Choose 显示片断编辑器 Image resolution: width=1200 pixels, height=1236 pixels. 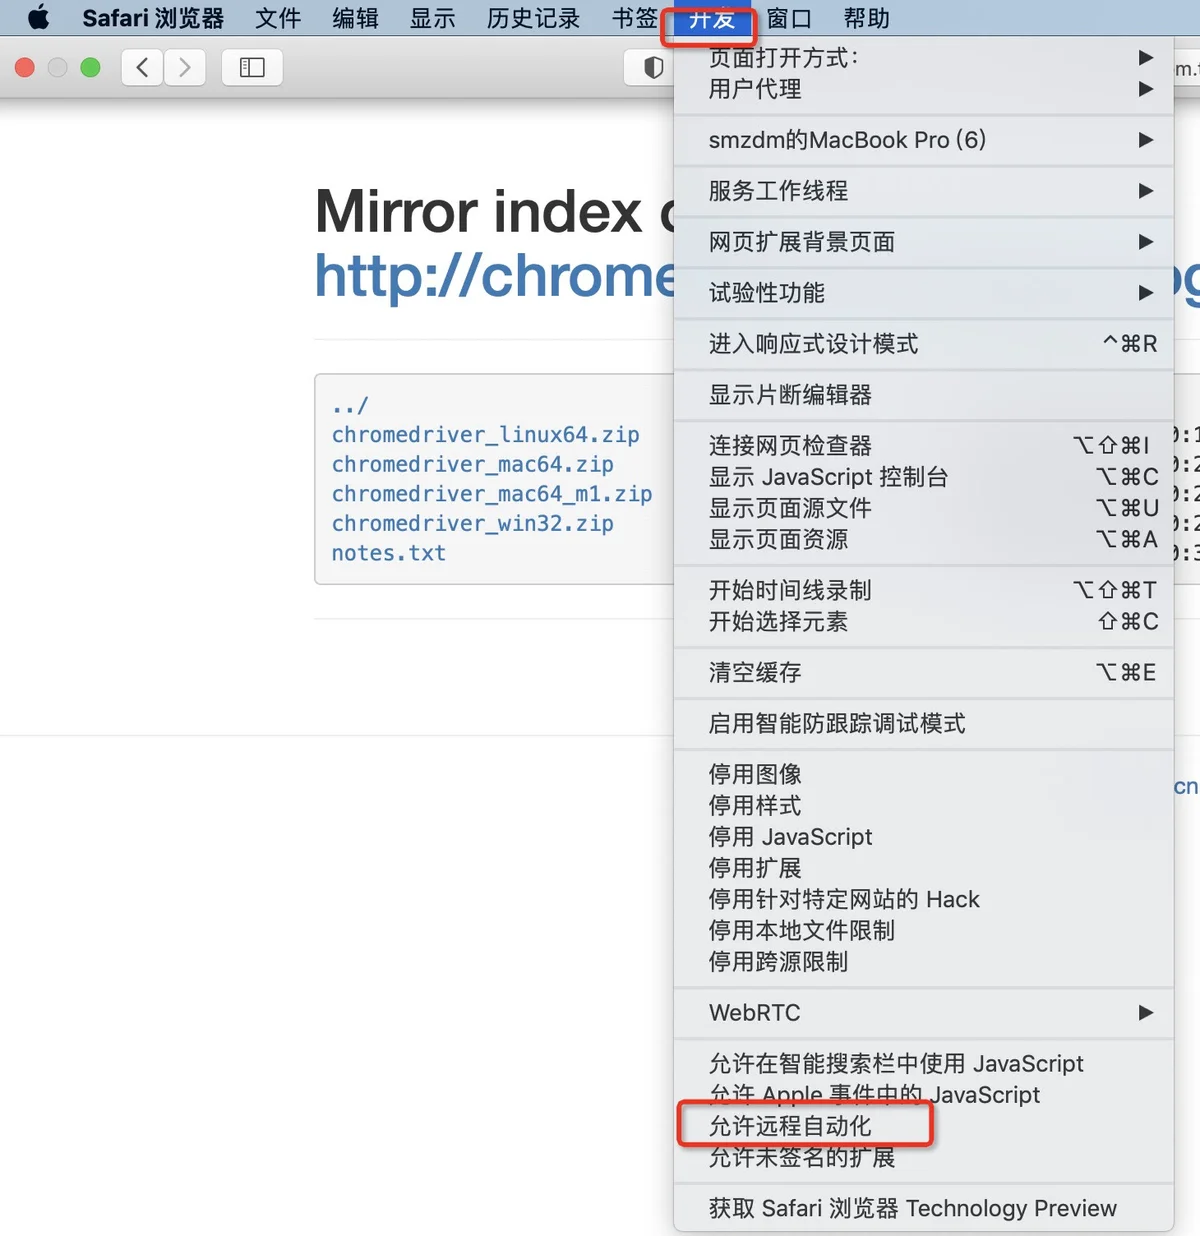[924, 395]
